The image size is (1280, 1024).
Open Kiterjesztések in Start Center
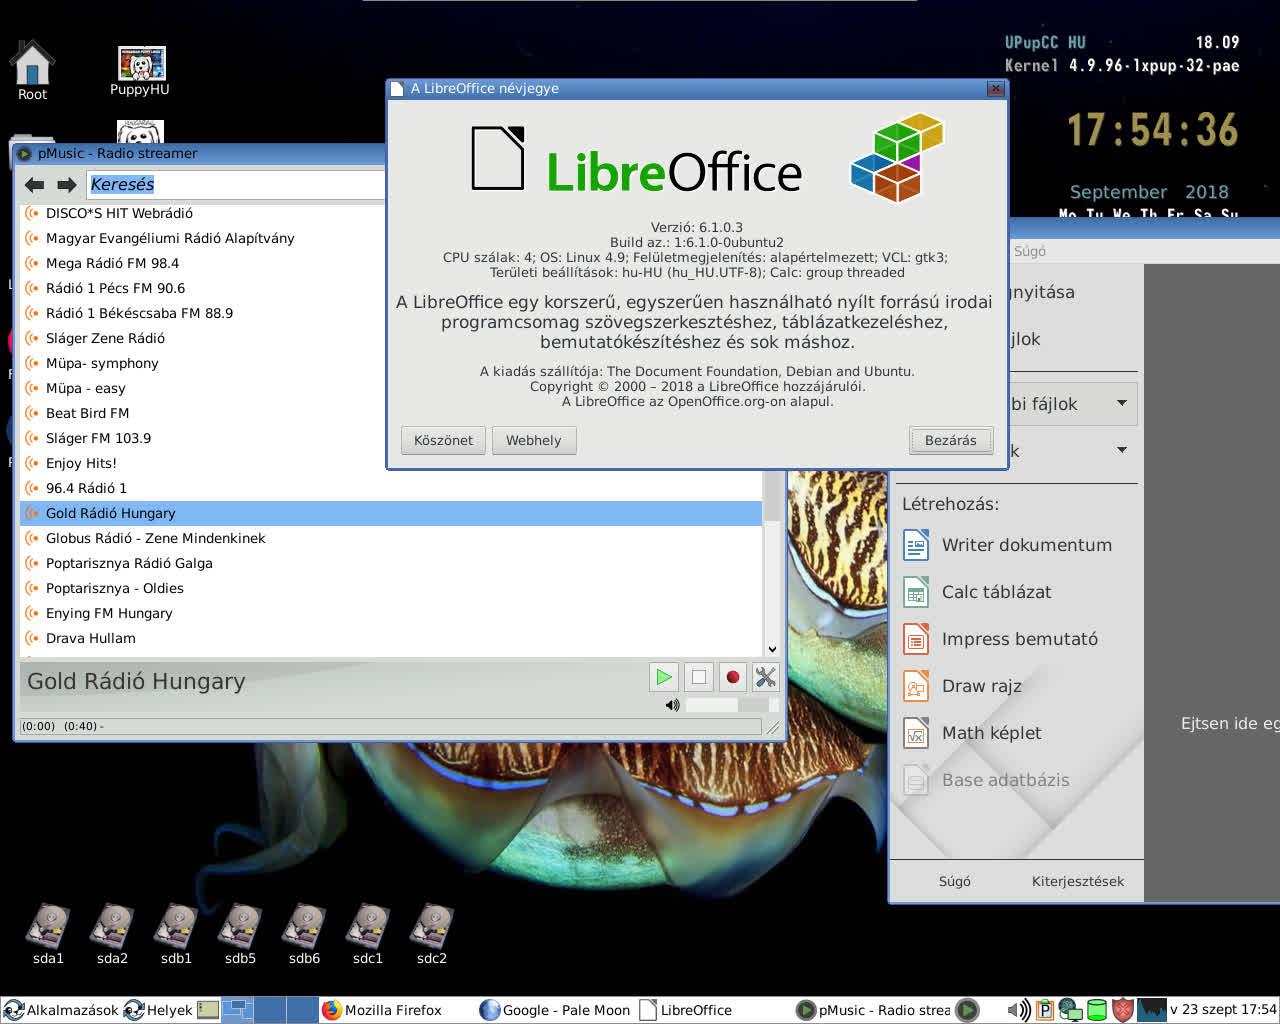[1078, 881]
